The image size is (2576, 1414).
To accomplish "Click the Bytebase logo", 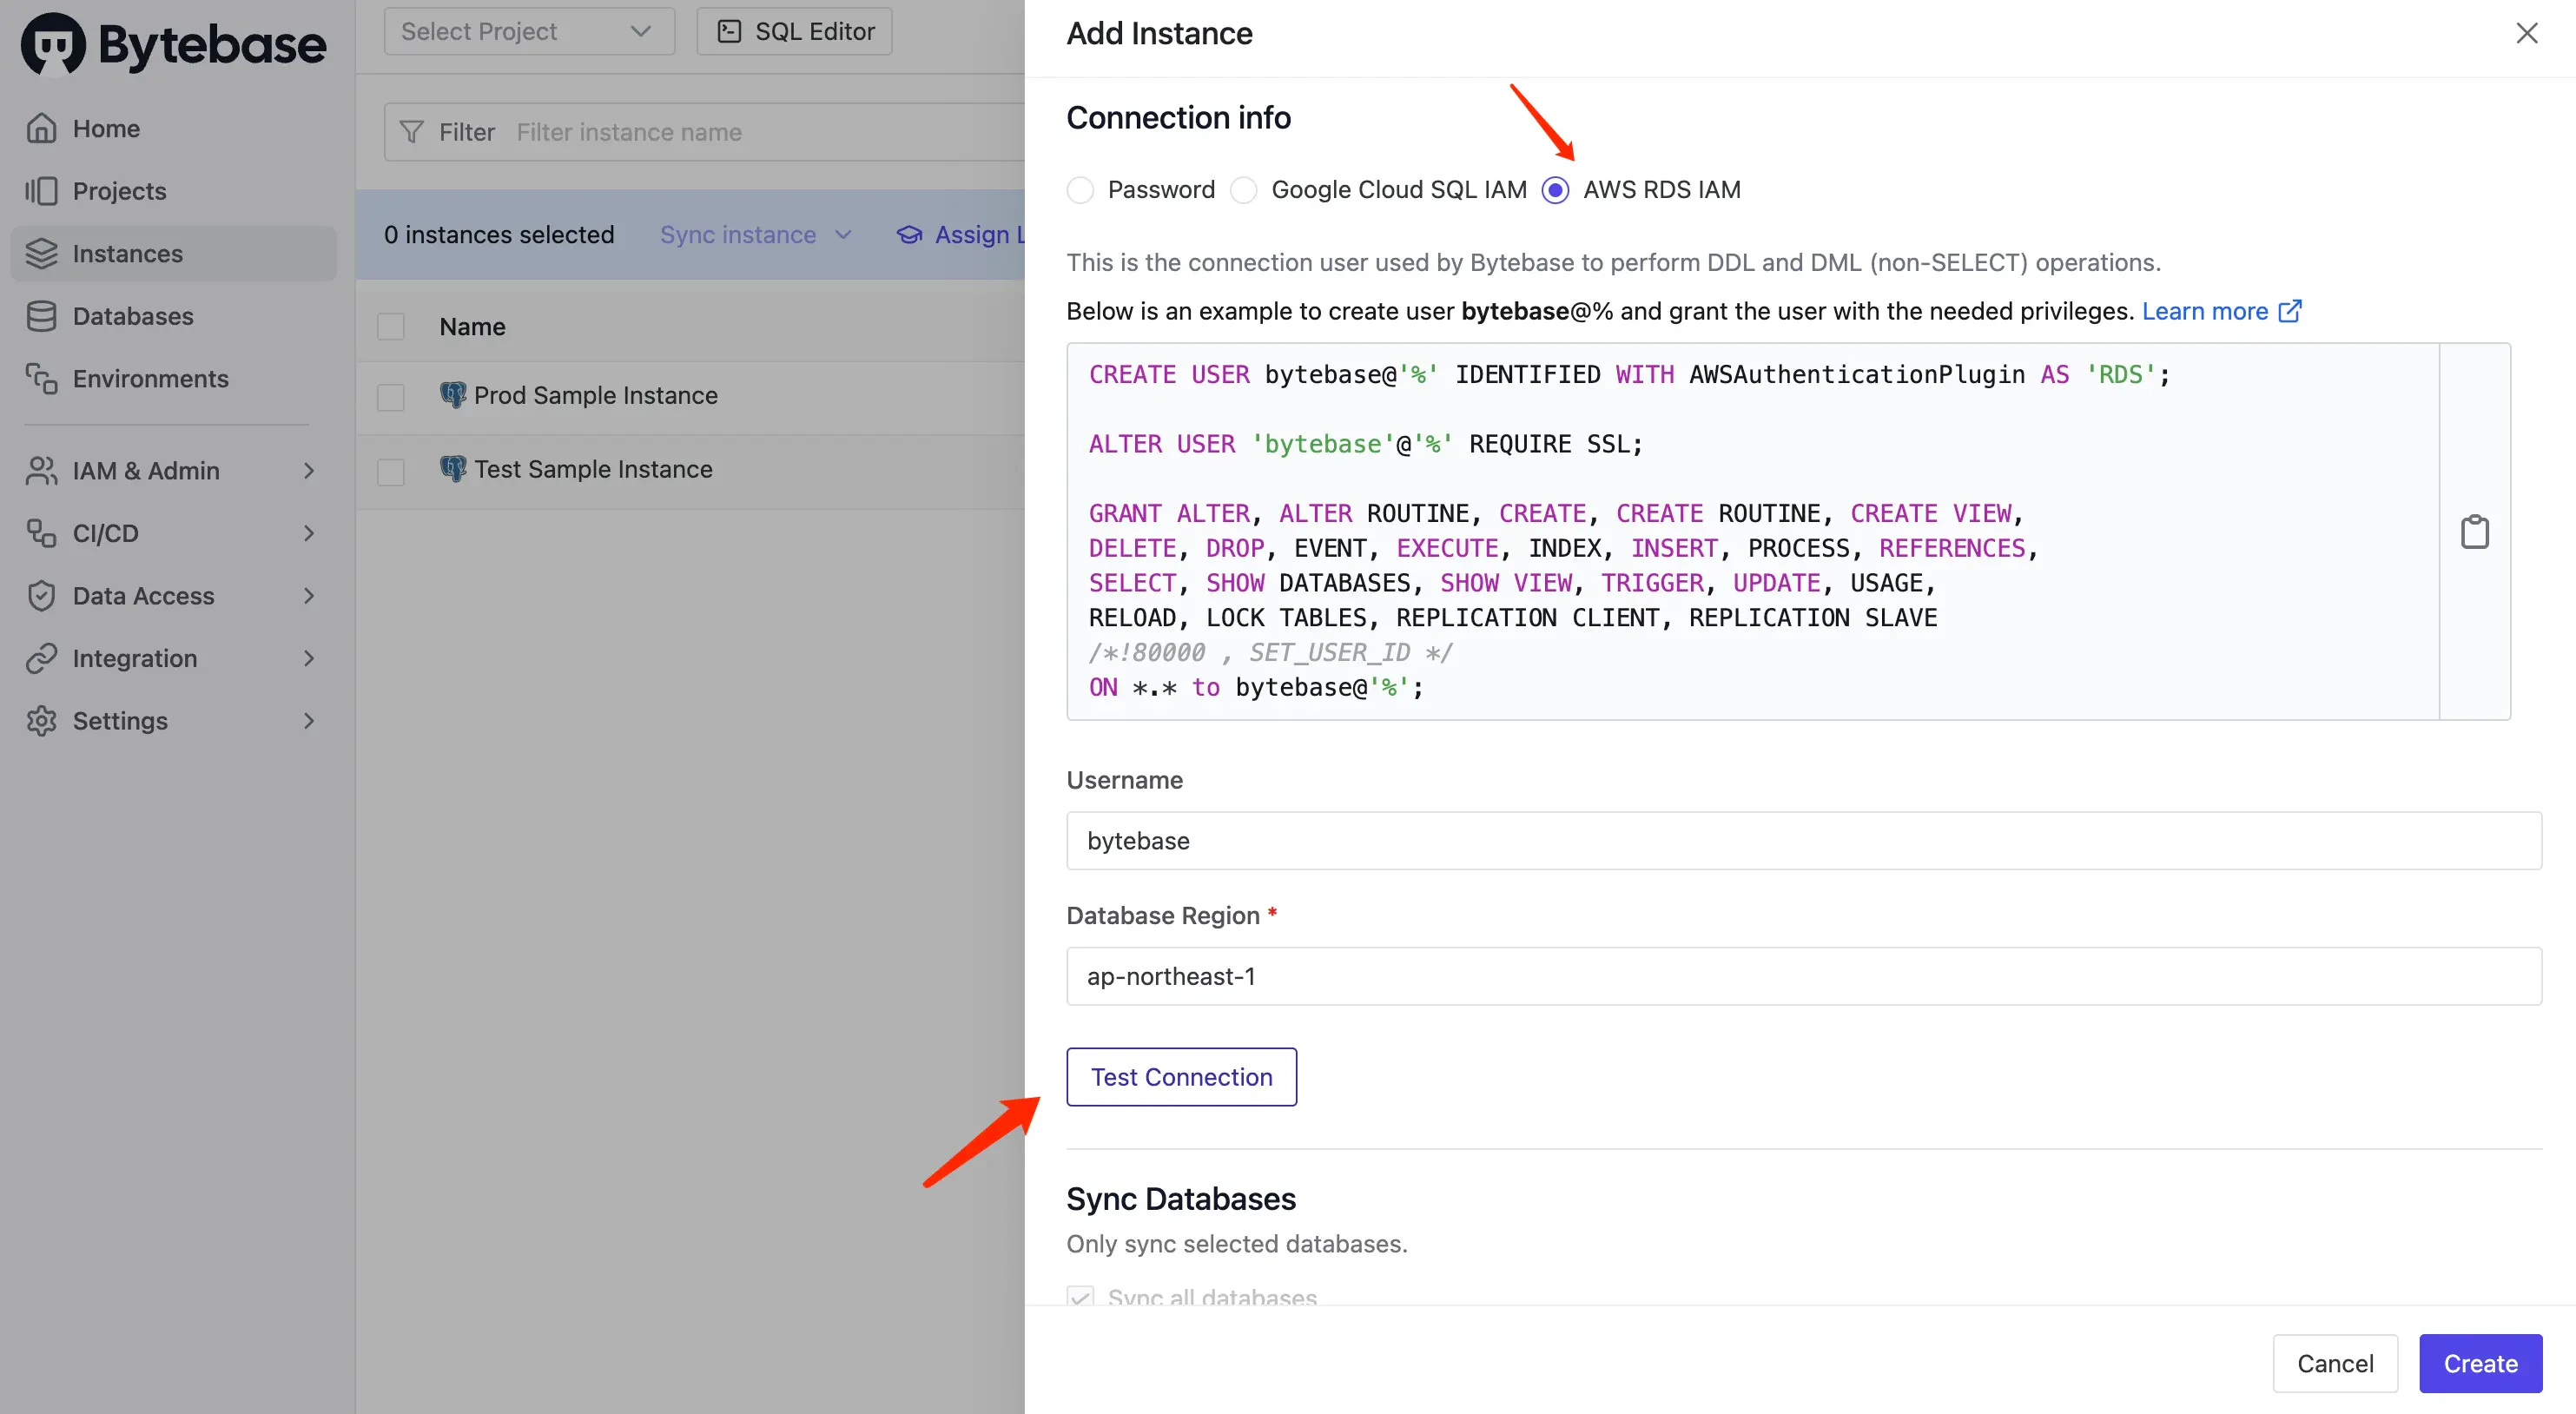I will tap(173, 42).
